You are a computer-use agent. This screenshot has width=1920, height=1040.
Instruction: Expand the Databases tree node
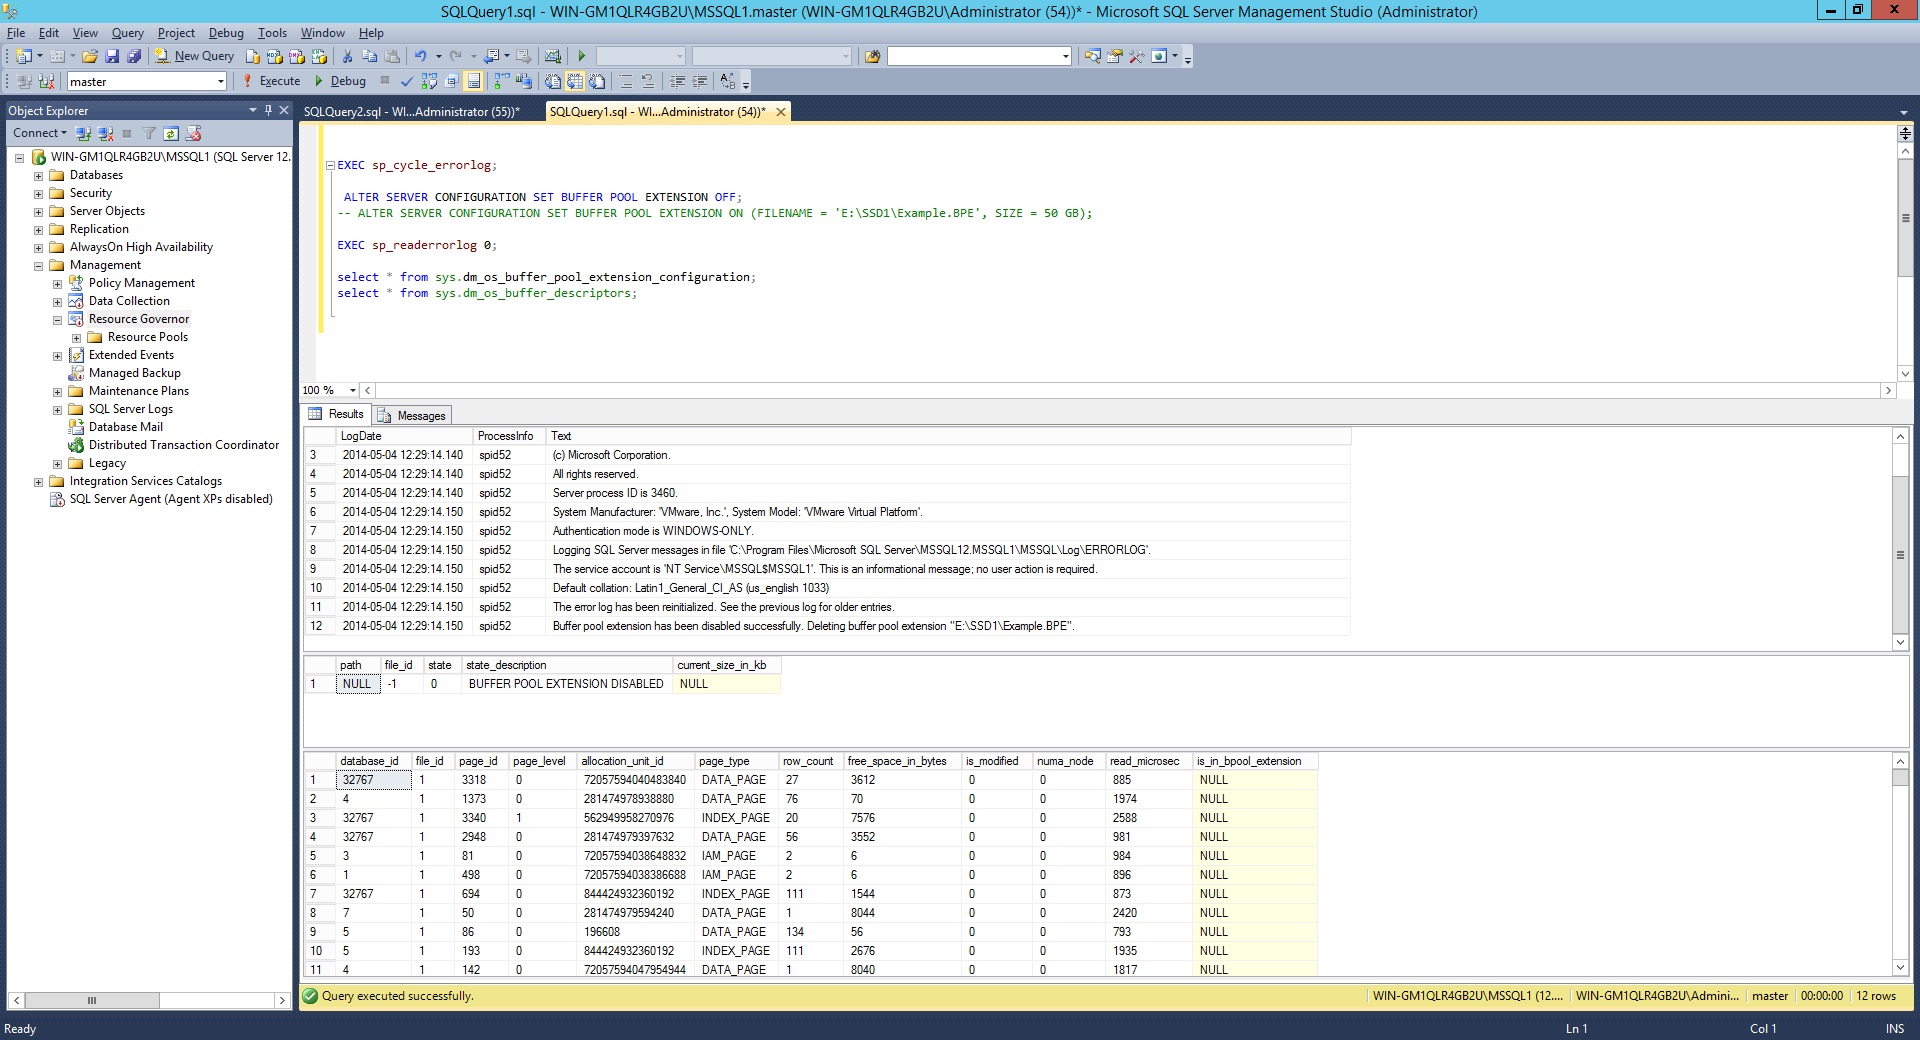tap(38, 175)
